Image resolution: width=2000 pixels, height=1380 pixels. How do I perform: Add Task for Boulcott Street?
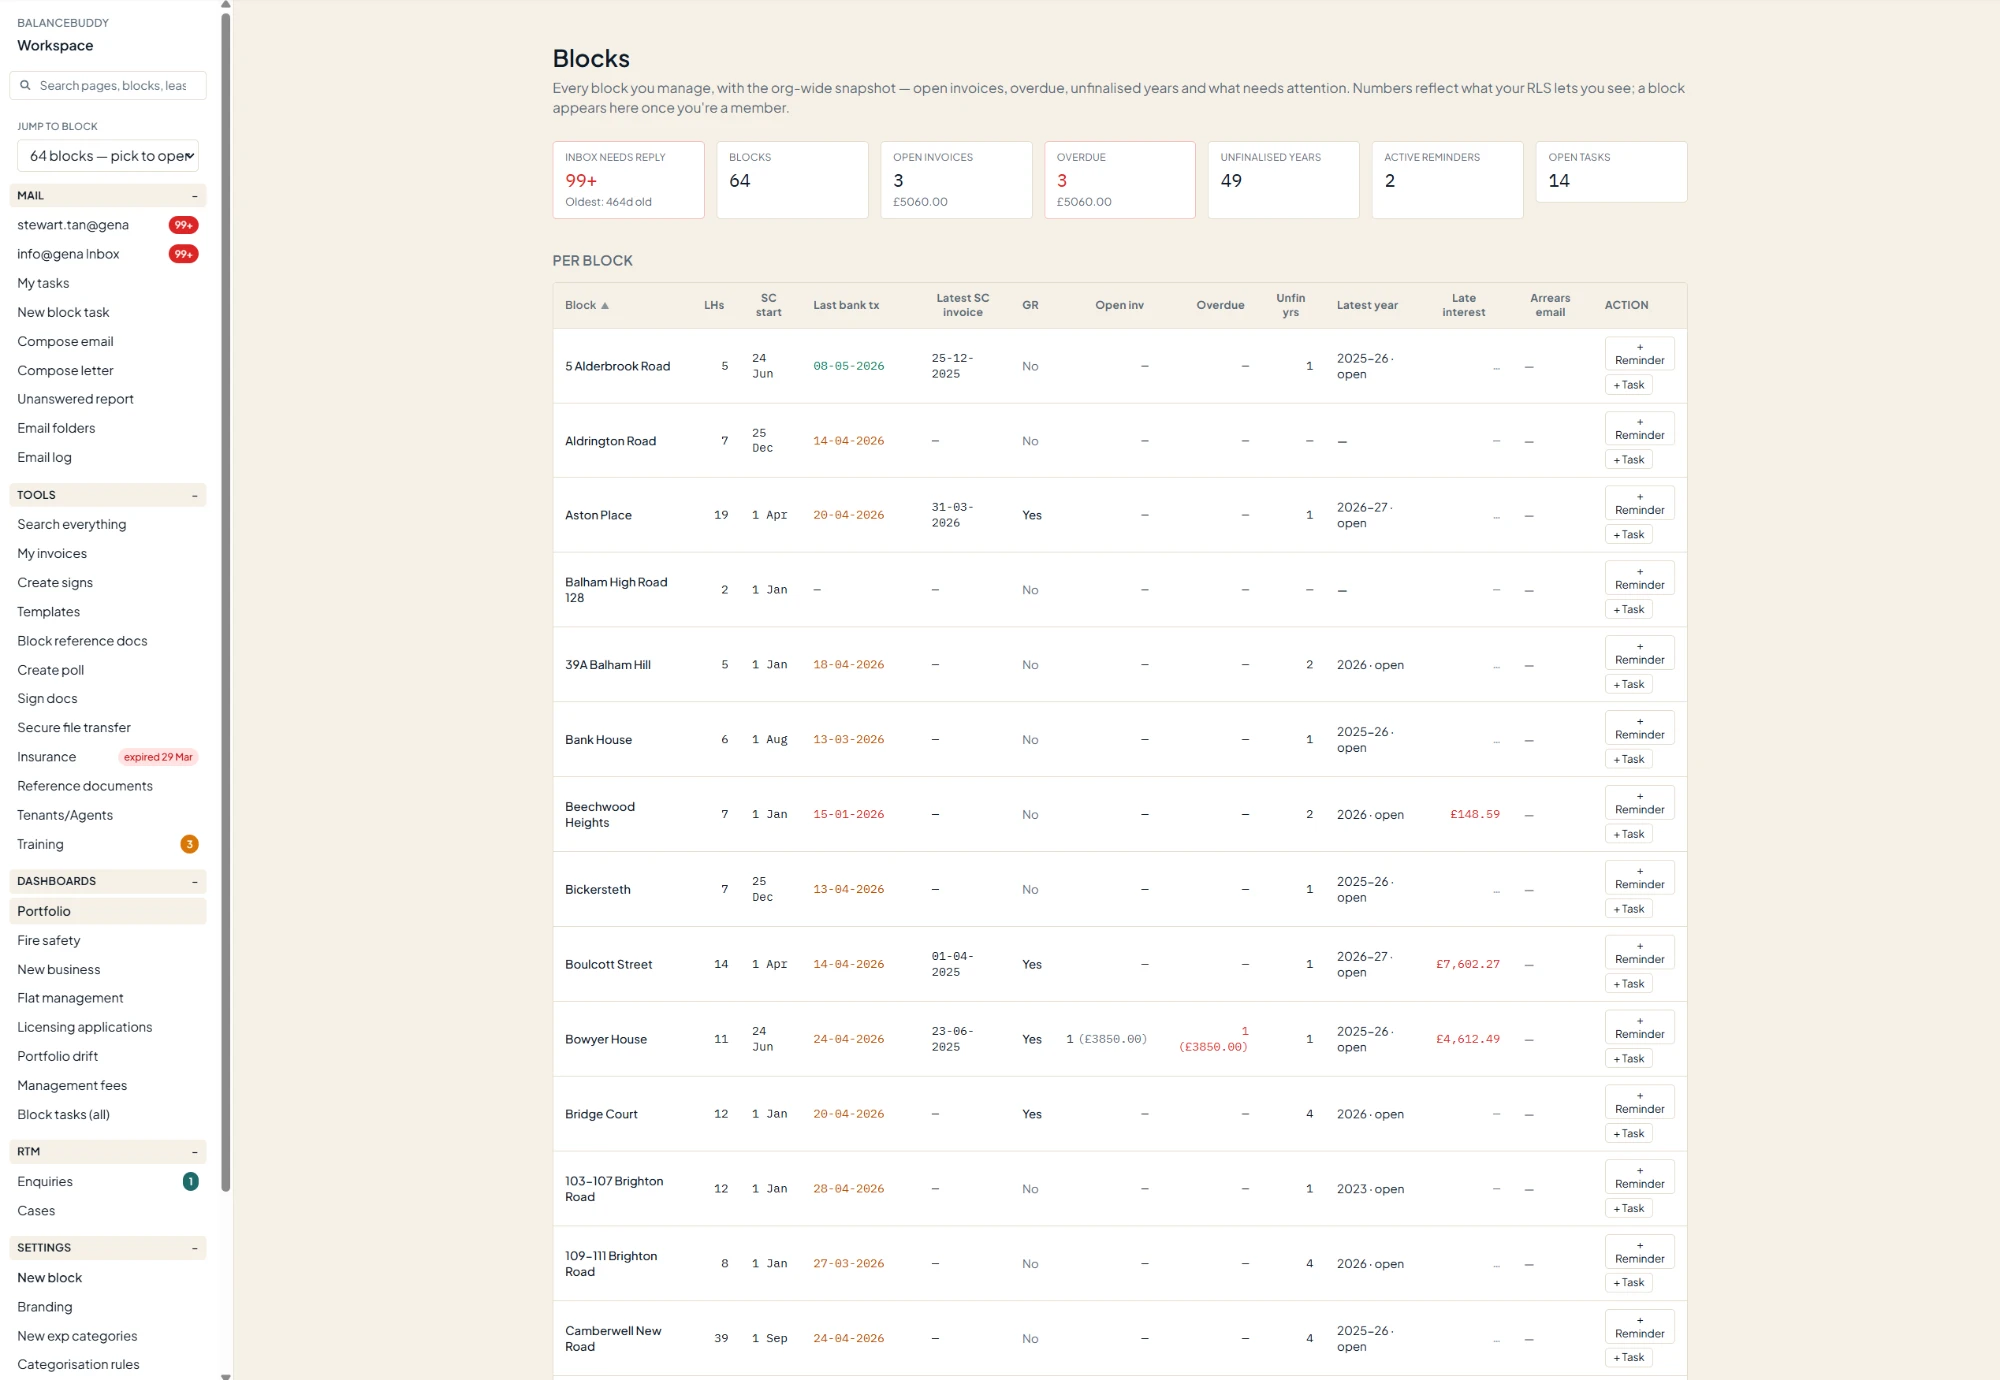click(x=1628, y=984)
